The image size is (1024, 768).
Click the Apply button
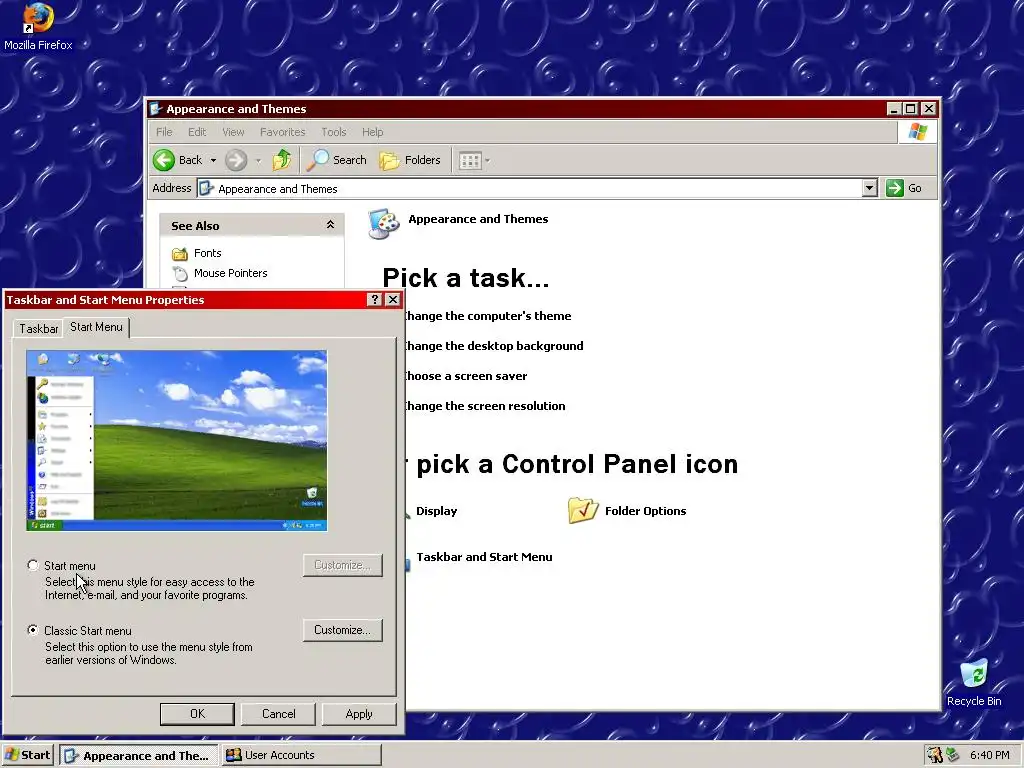point(359,714)
